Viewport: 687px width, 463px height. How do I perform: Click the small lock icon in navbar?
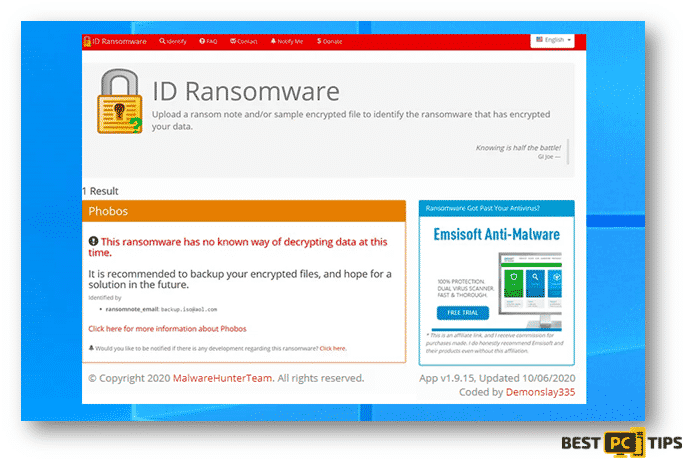pyautogui.click(x=87, y=41)
